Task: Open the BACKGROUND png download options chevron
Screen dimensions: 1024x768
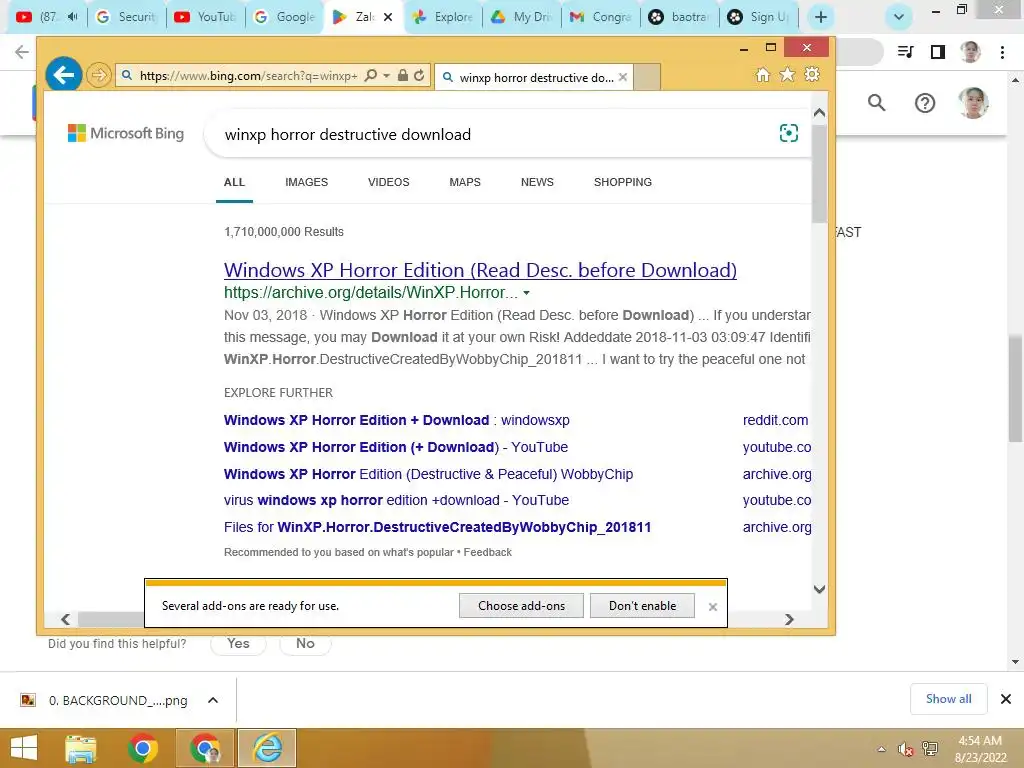Action: tap(213, 700)
